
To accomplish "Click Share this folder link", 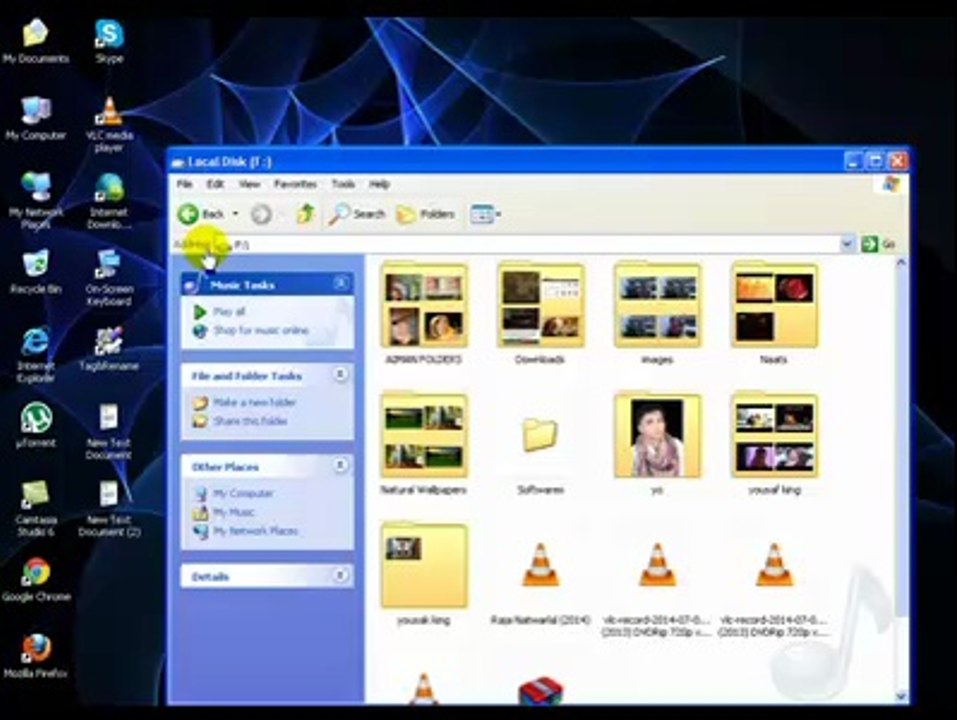I will pyautogui.click(x=250, y=421).
